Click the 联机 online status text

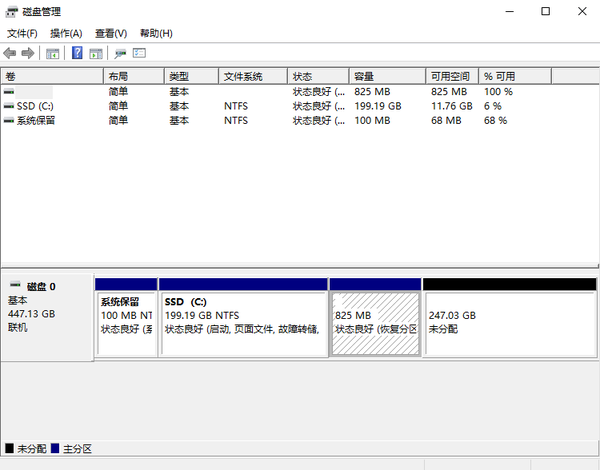point(18,328)
